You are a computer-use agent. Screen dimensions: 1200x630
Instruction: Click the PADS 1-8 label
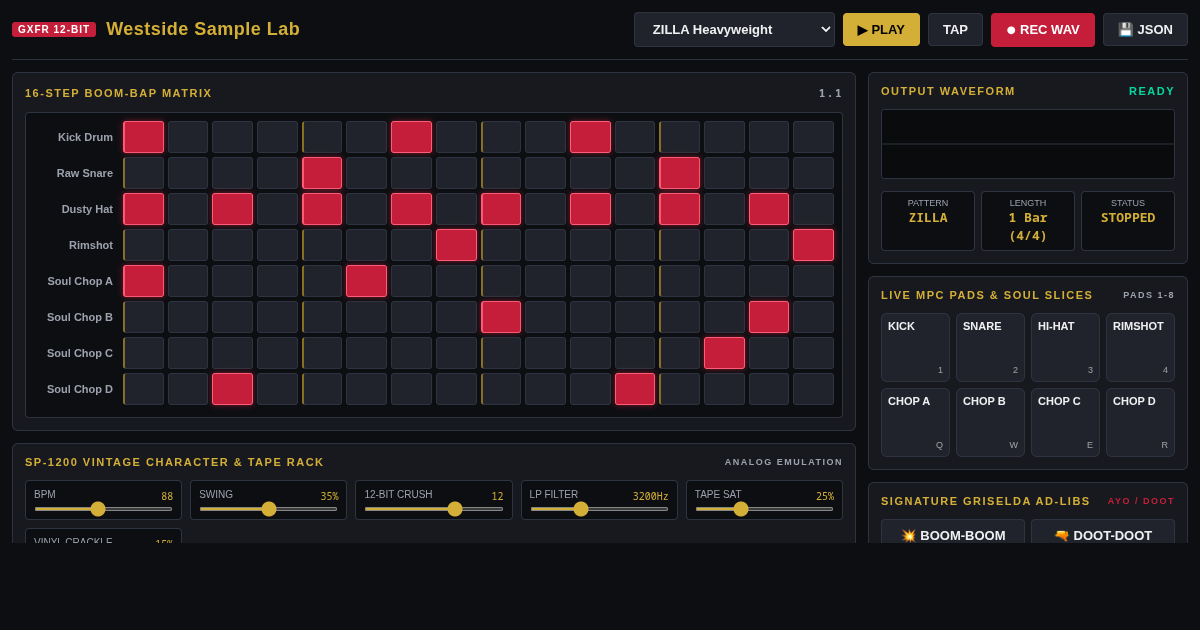[x=1149, y=295]
